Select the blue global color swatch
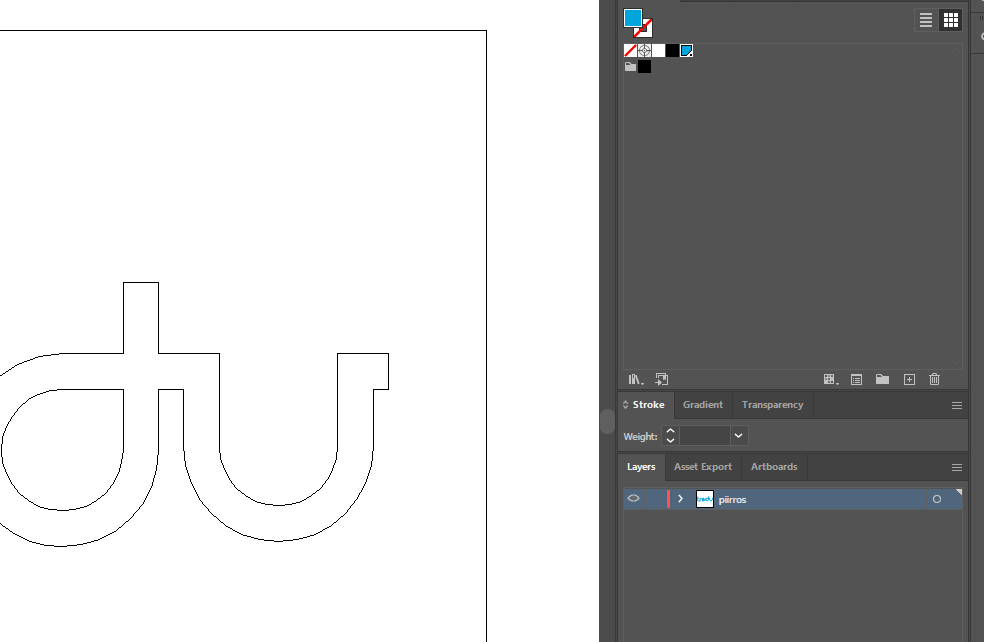This screenshot has width=984, height=642. pyautogui.click(x=687, y=50)
